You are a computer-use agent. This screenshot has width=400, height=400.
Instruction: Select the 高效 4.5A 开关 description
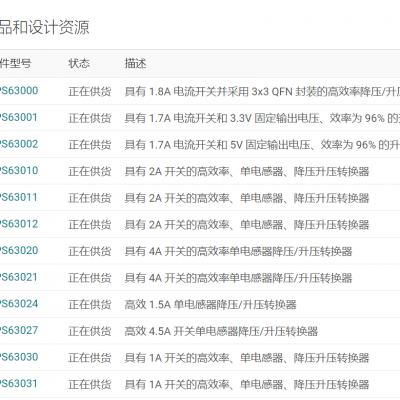[221, 331]
